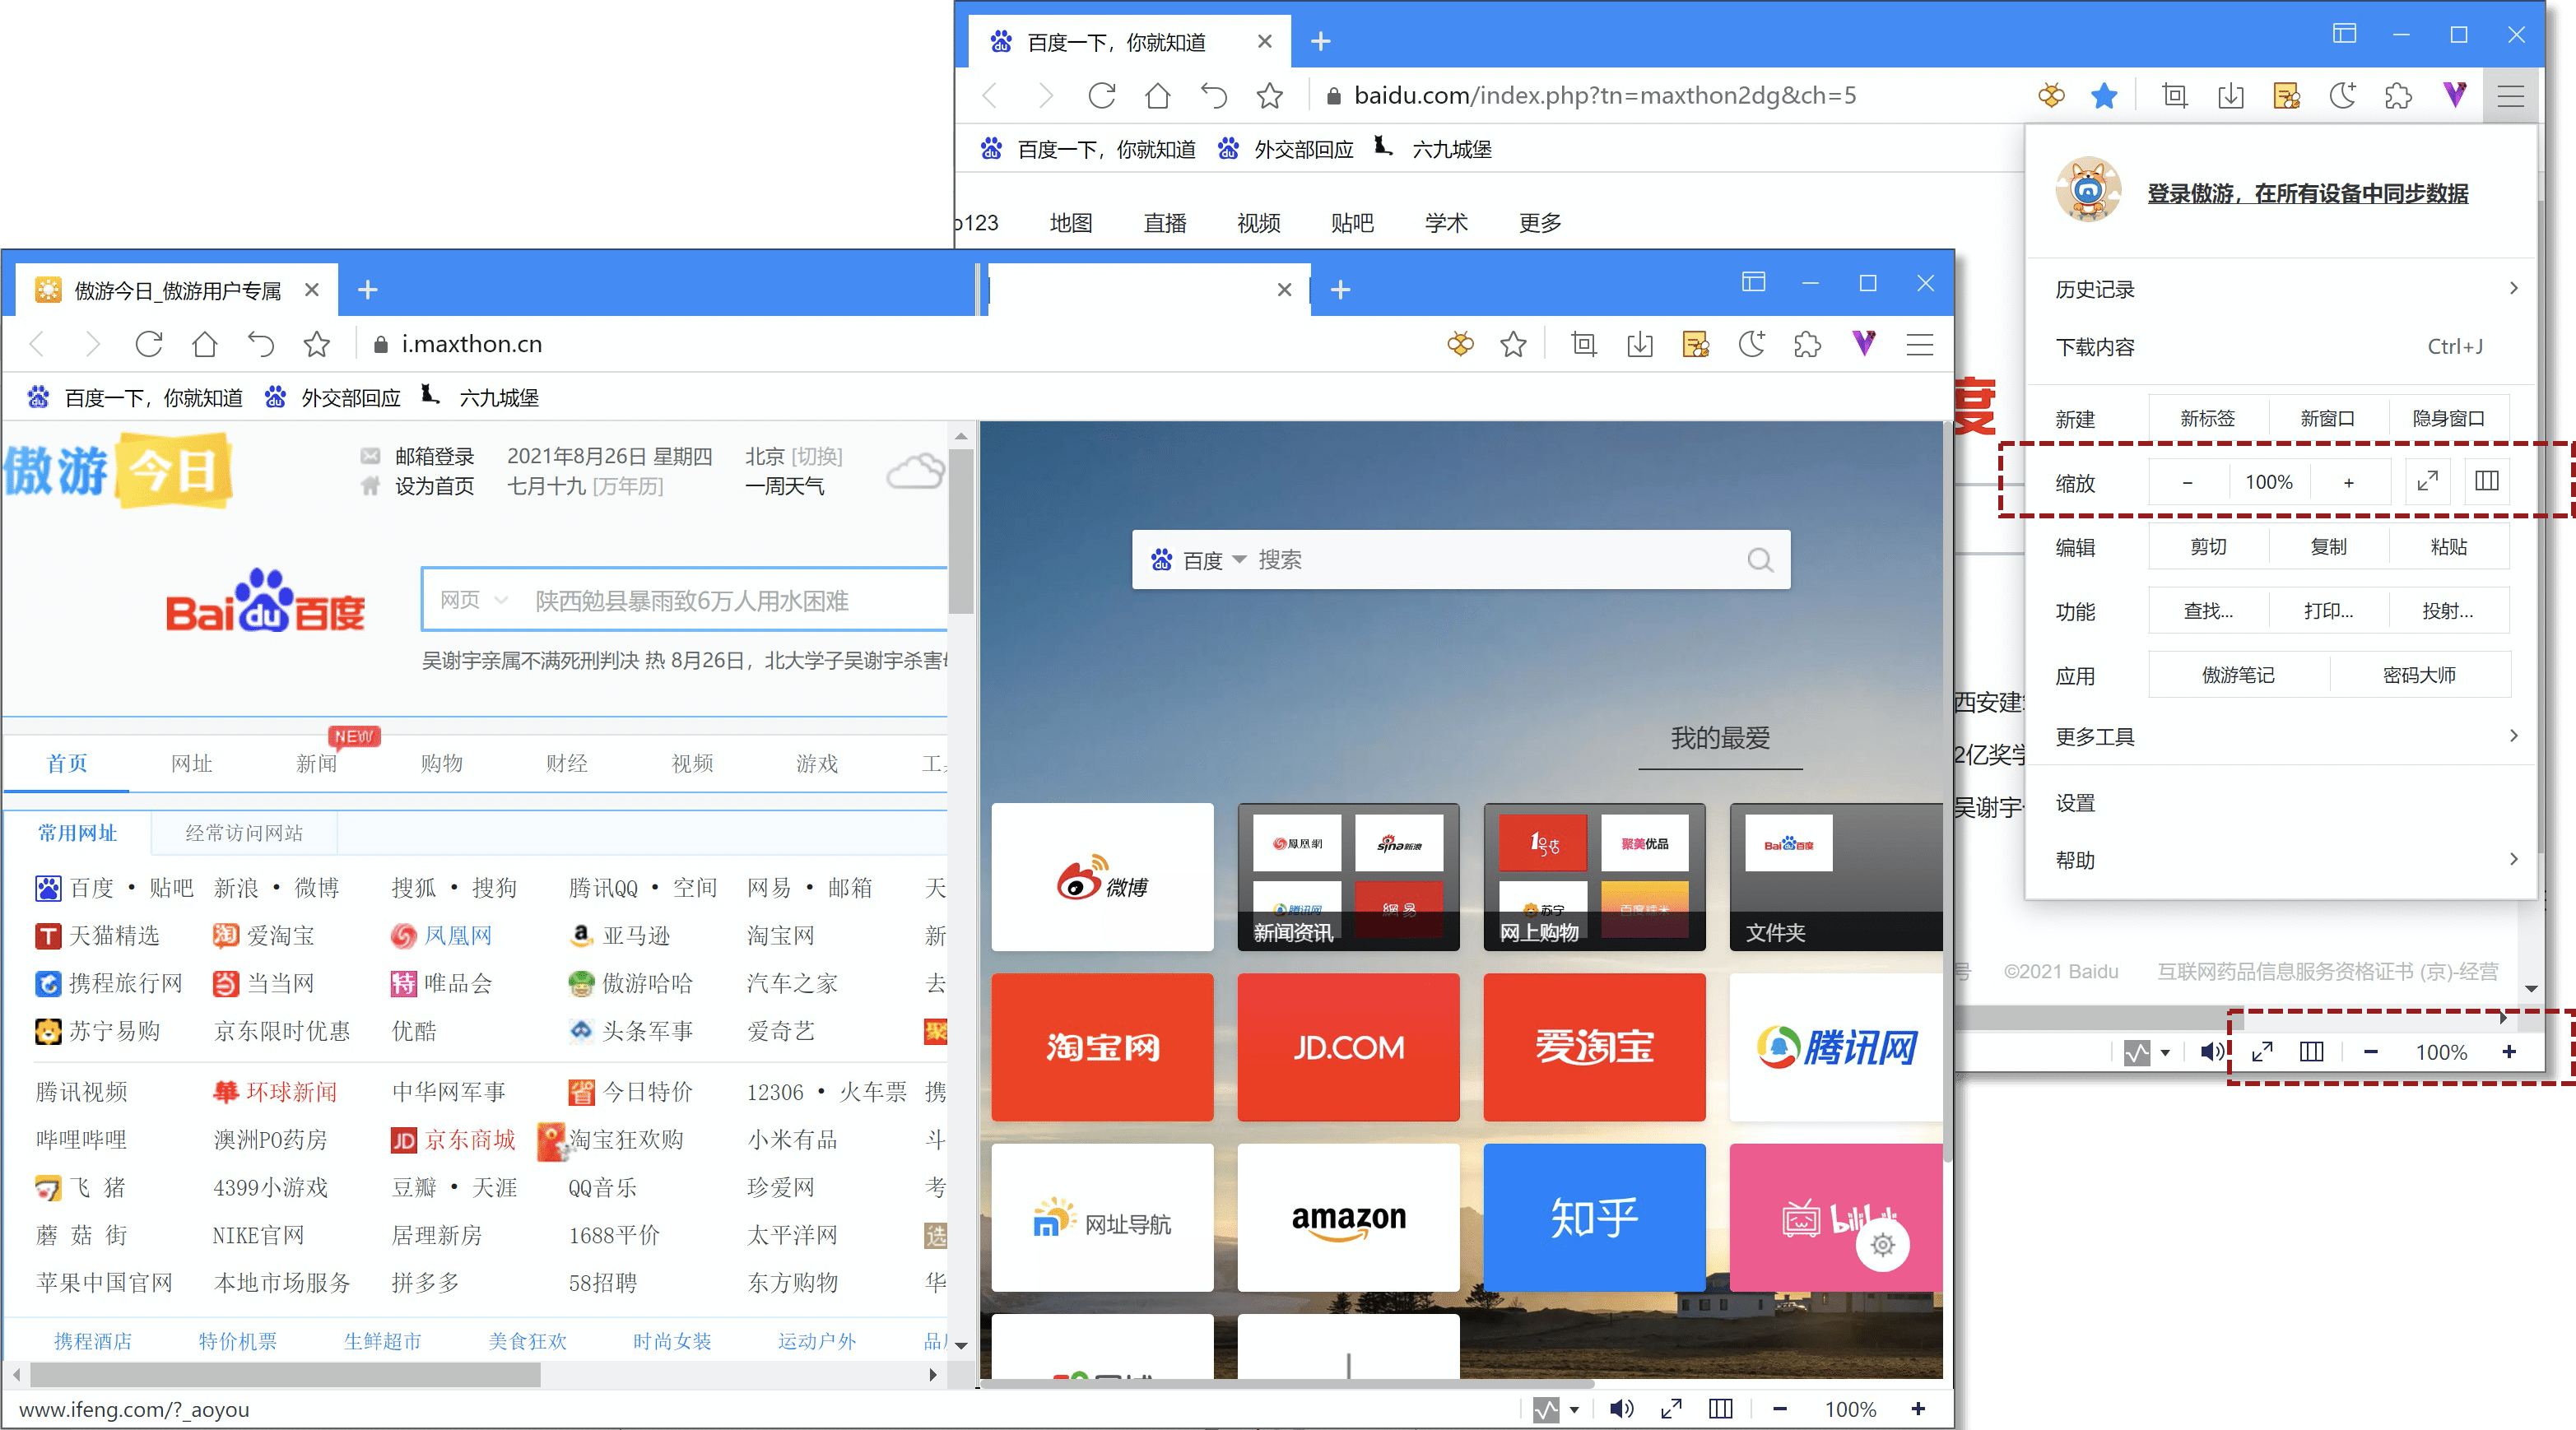
Task: Click the screenshot capture icon in the Baidu window
Action: click(2174, 96)
